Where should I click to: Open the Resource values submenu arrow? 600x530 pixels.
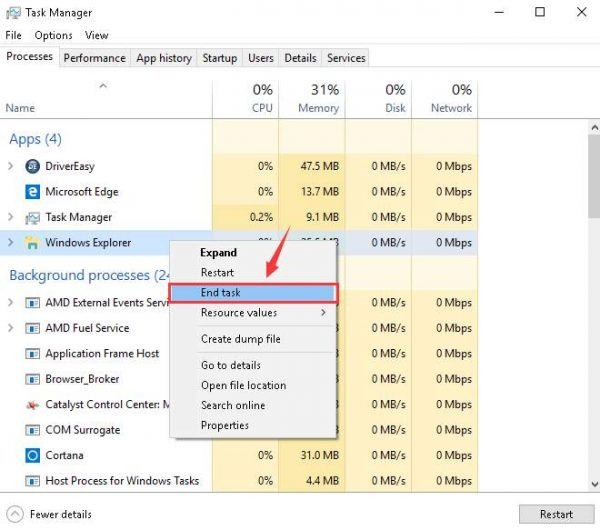pyautogui.click(x=323, y=313)
